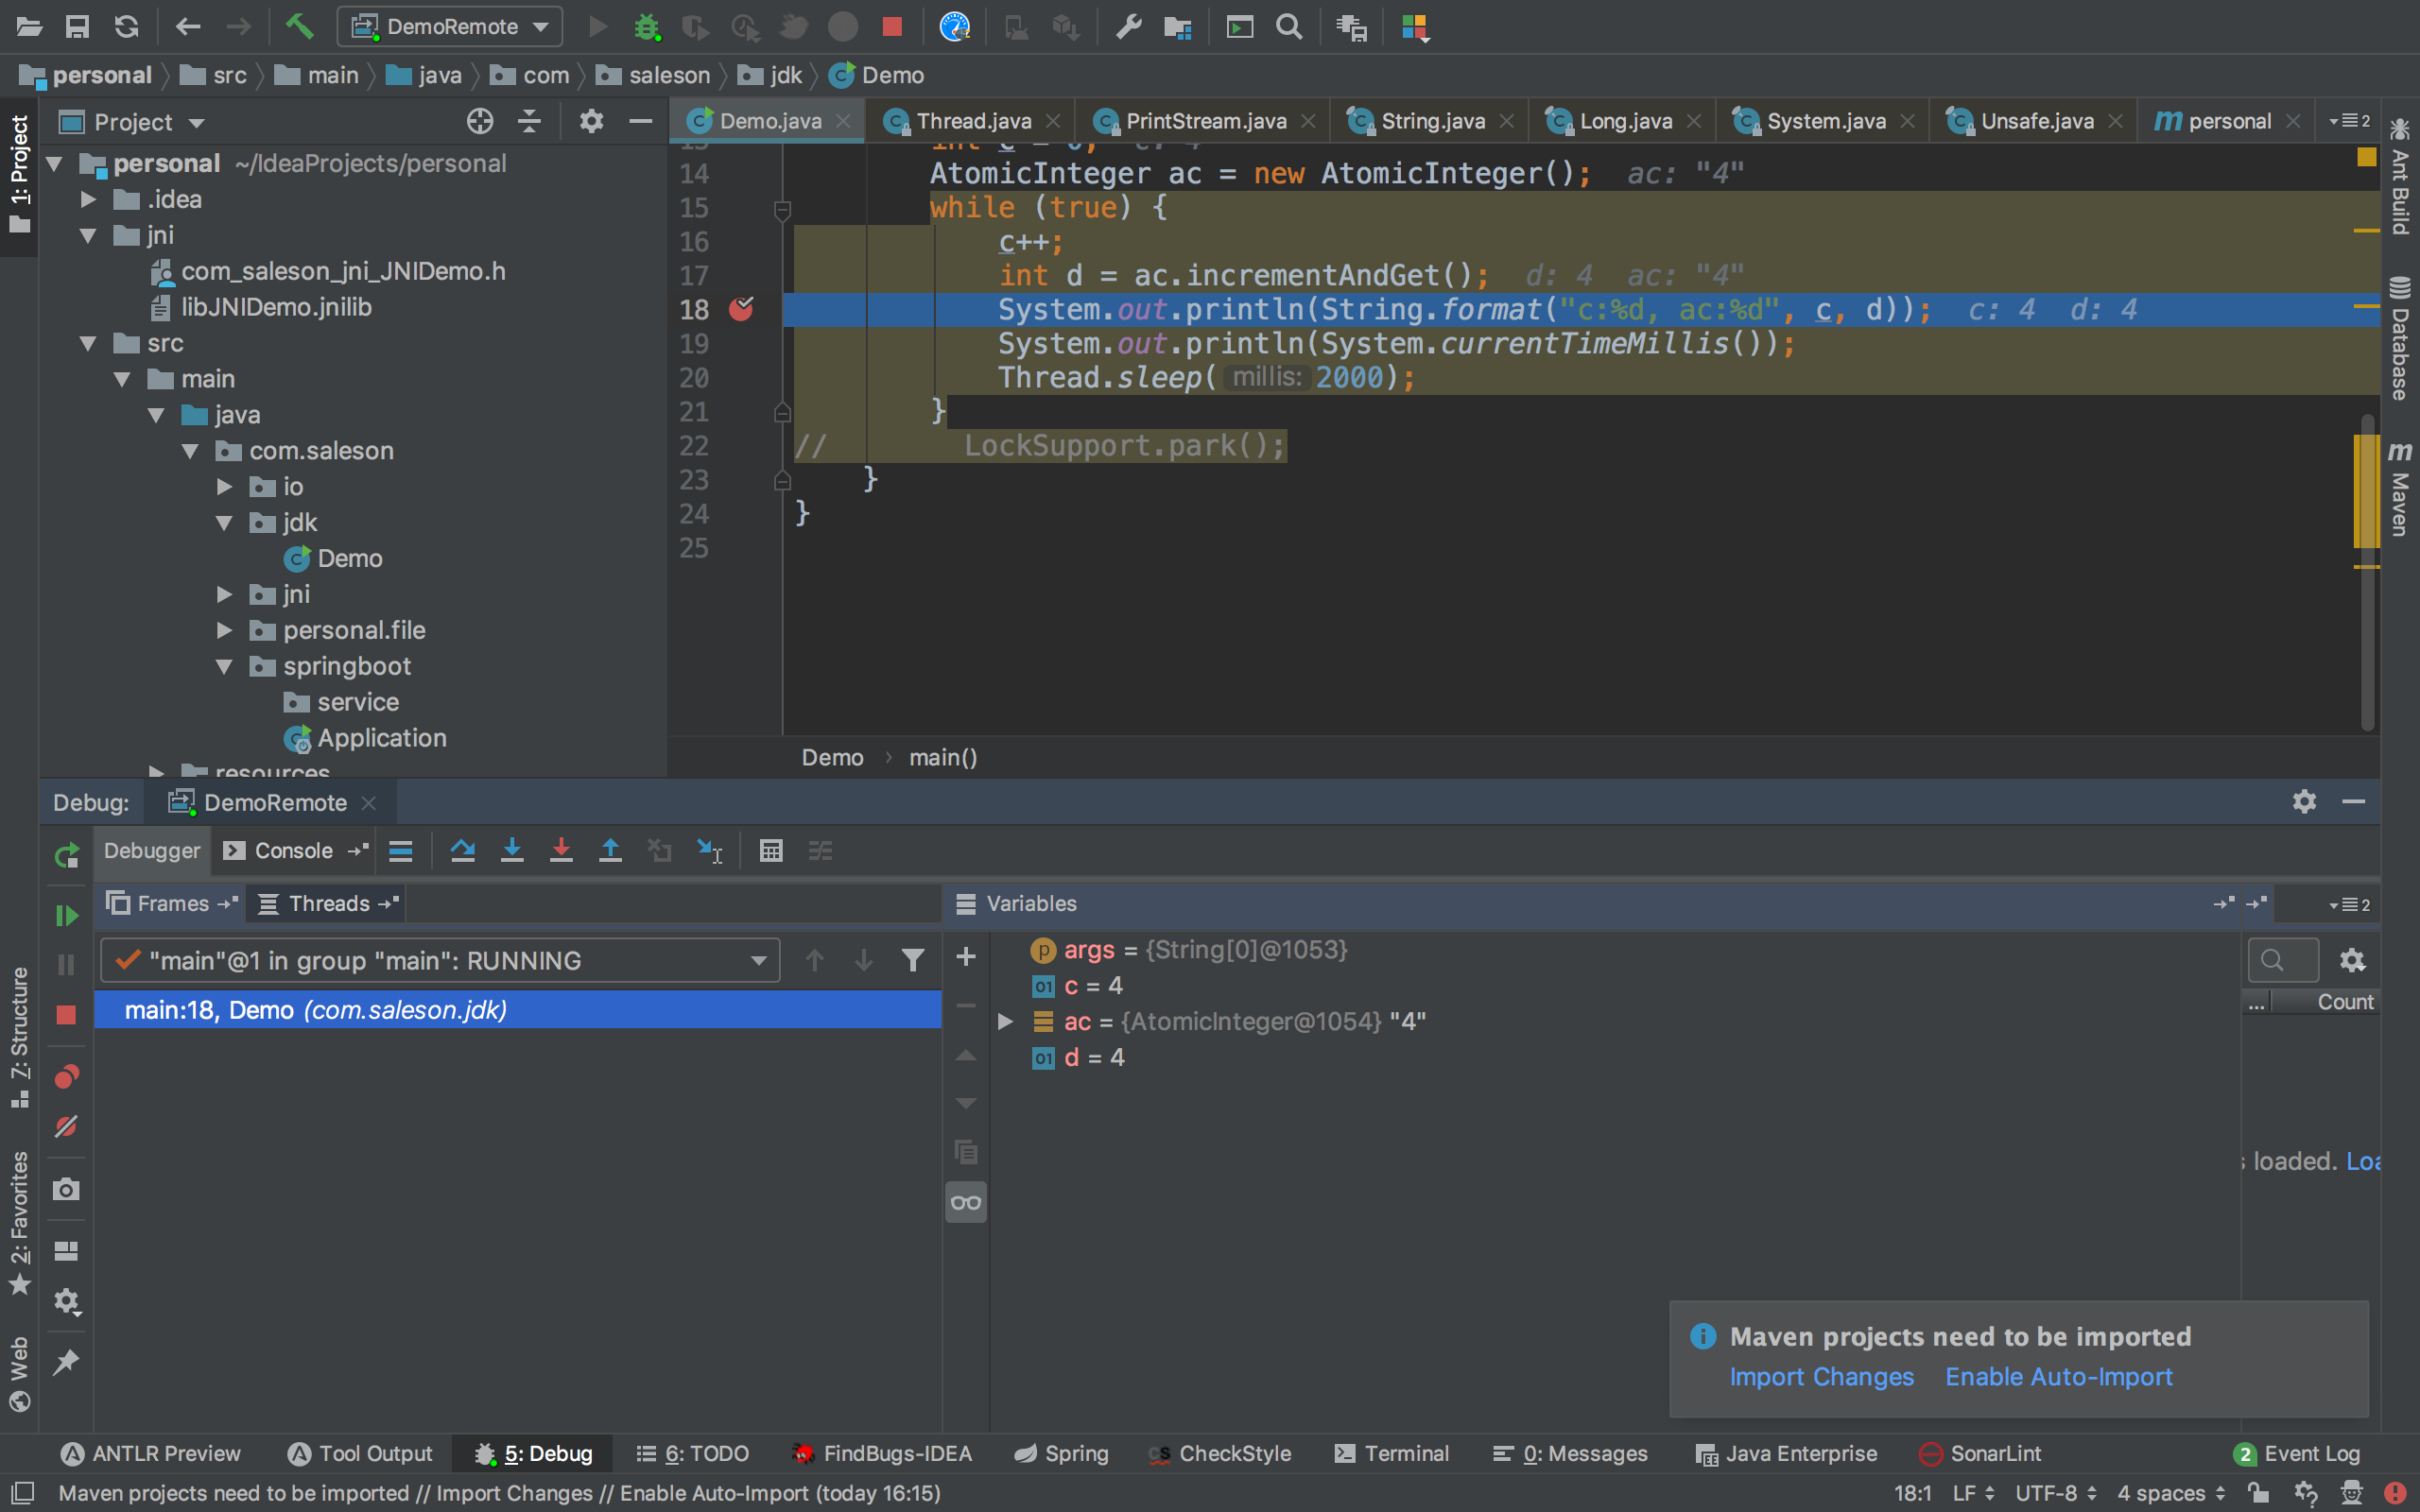Click Rerun DemoRemote debug icon

pos(66,855)
